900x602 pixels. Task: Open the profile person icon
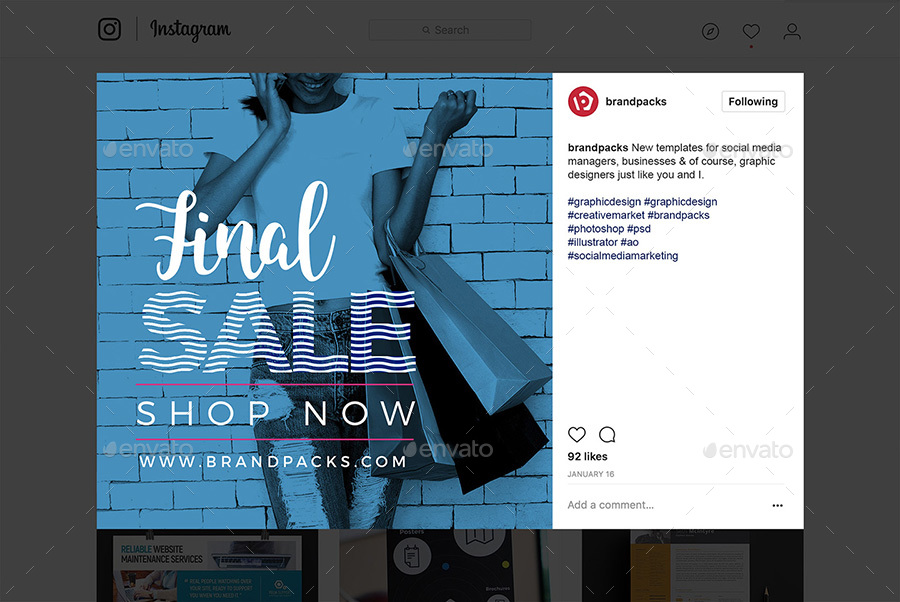pyautogui.click(x=792, y=31)
